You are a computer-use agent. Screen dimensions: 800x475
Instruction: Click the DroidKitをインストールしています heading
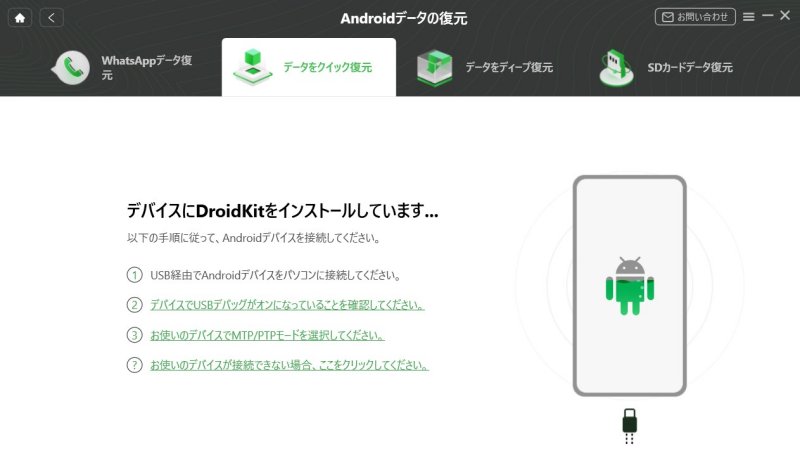[x=282, y=211]
